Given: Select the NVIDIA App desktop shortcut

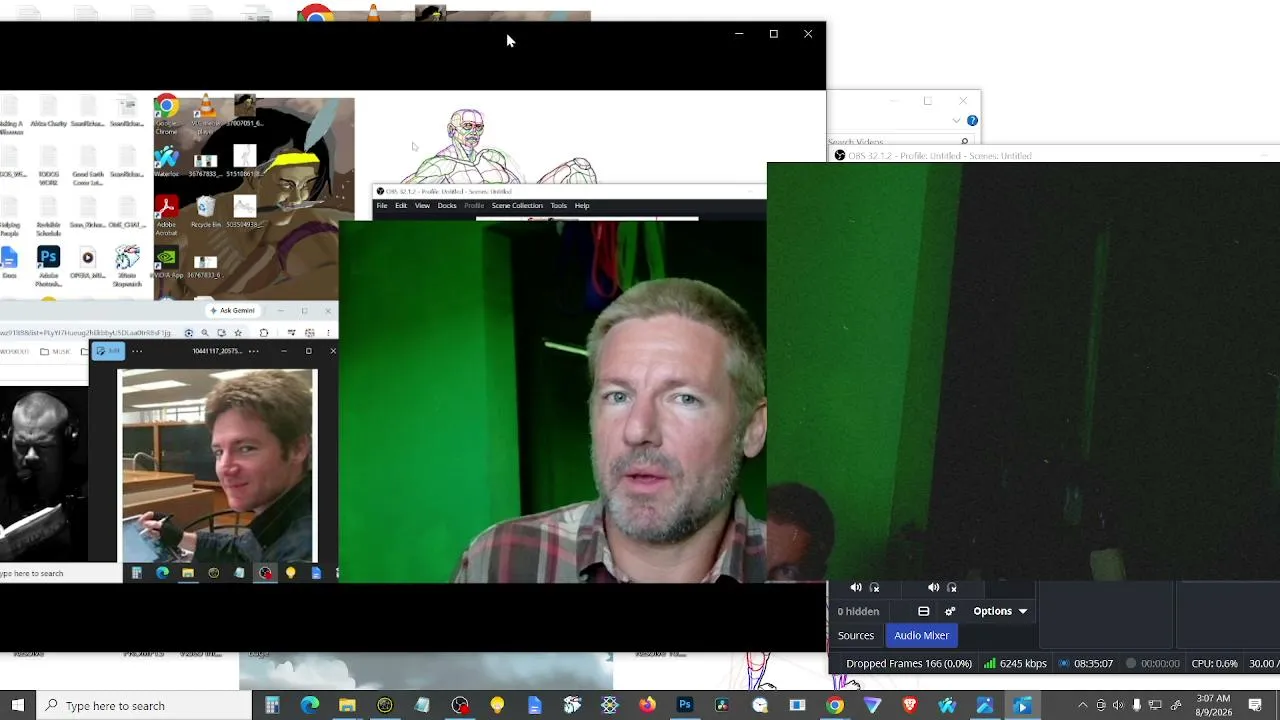Looking at the screenshot, I should [167, 263].
